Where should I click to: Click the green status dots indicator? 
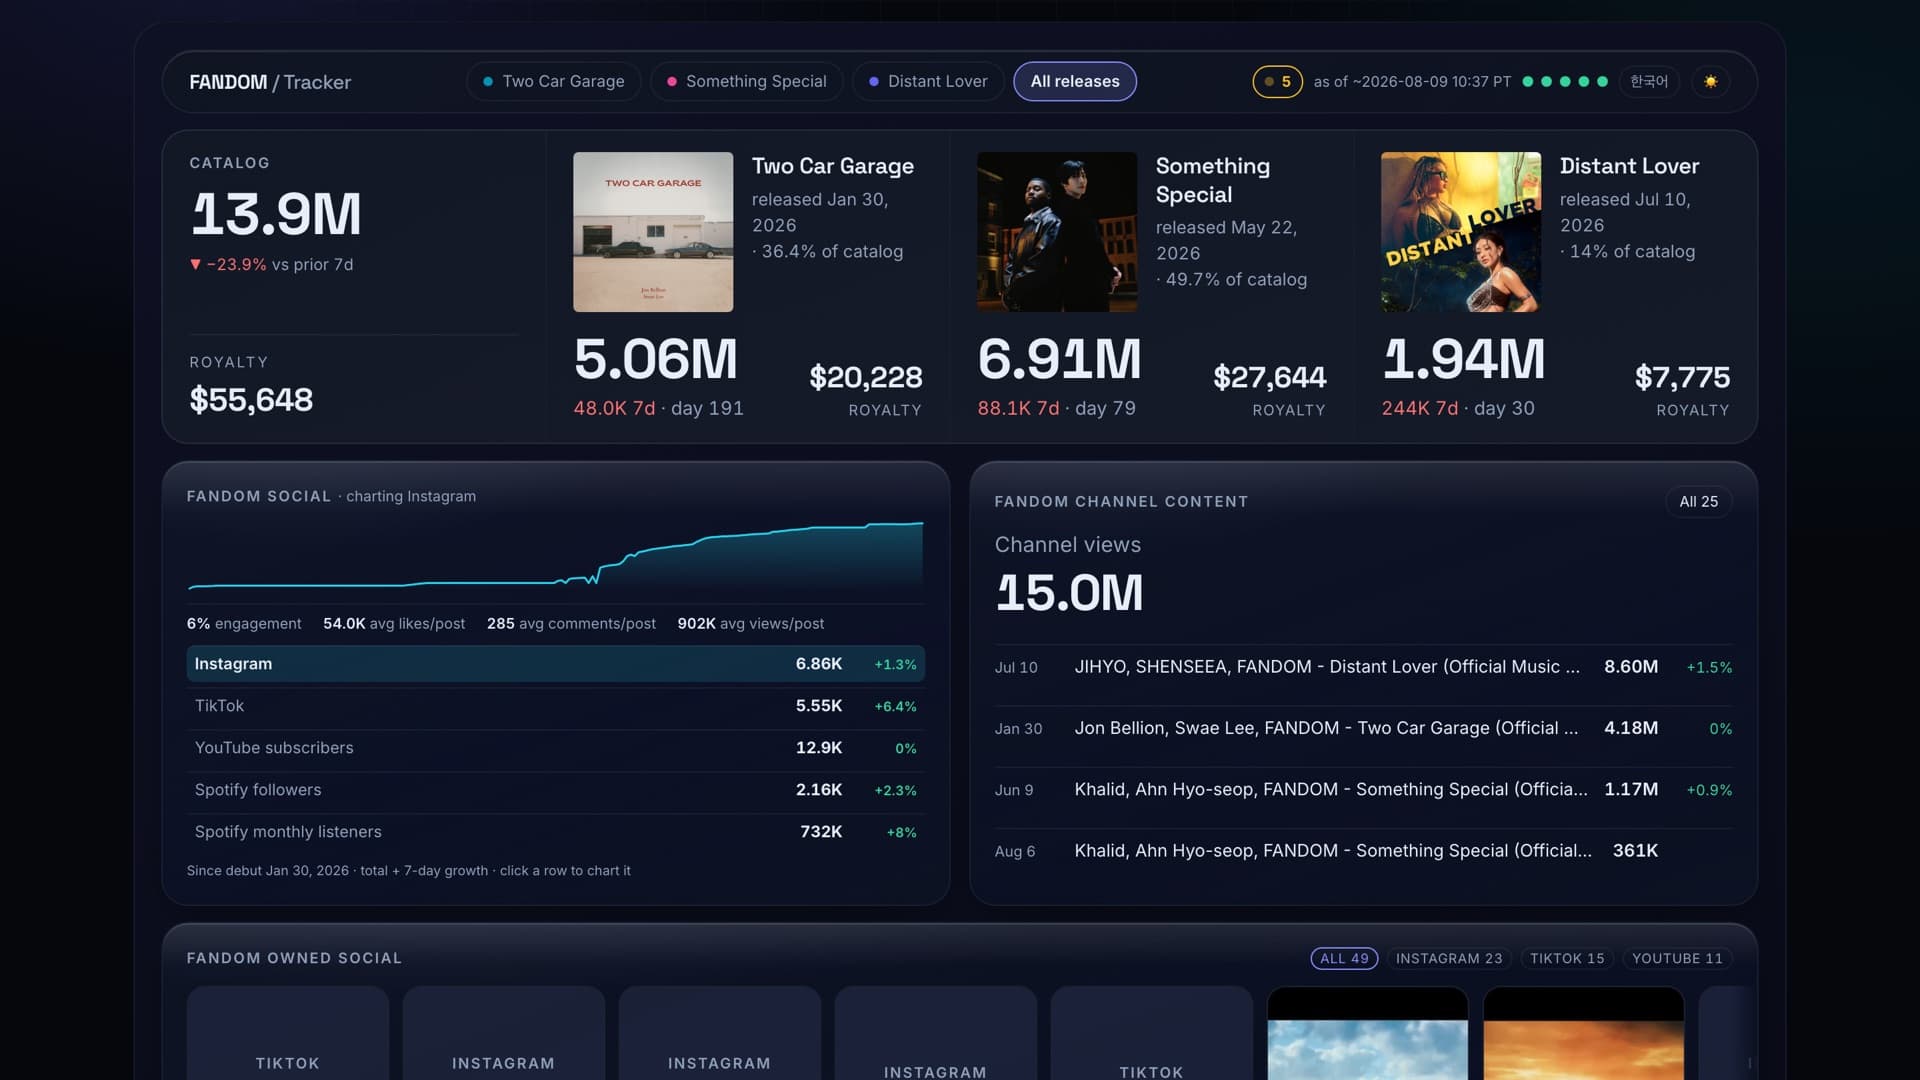point(1565,82)
